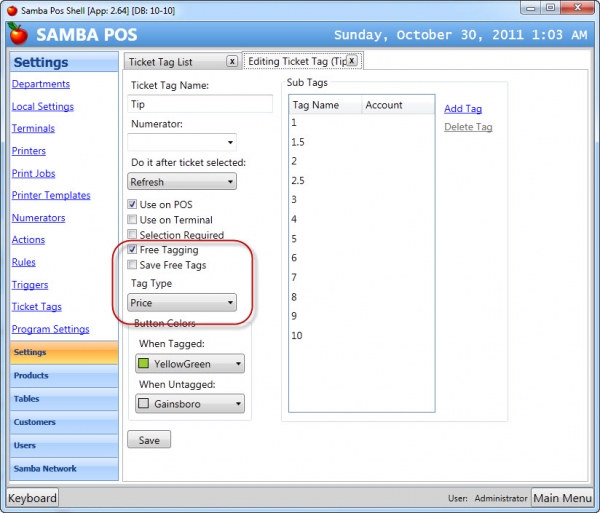Viewport: 600px width, 513px height.
Task: Enable Save Free Tags checkbox
Action: click(x=132, y=265)
